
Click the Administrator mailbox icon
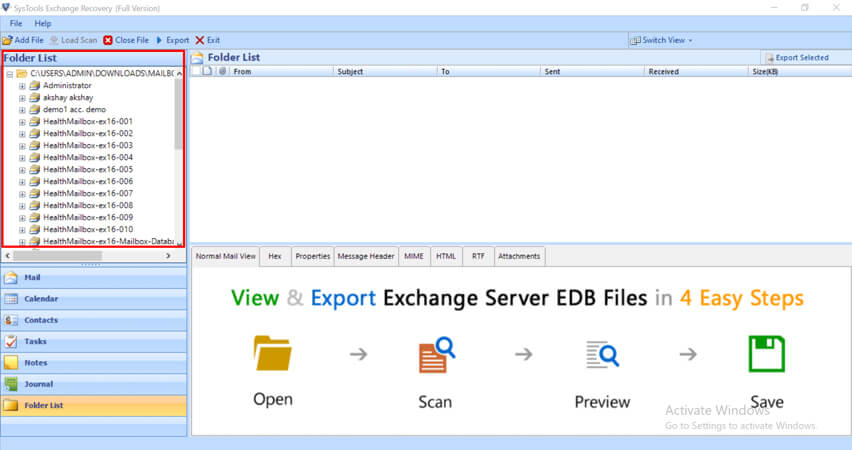35,86
